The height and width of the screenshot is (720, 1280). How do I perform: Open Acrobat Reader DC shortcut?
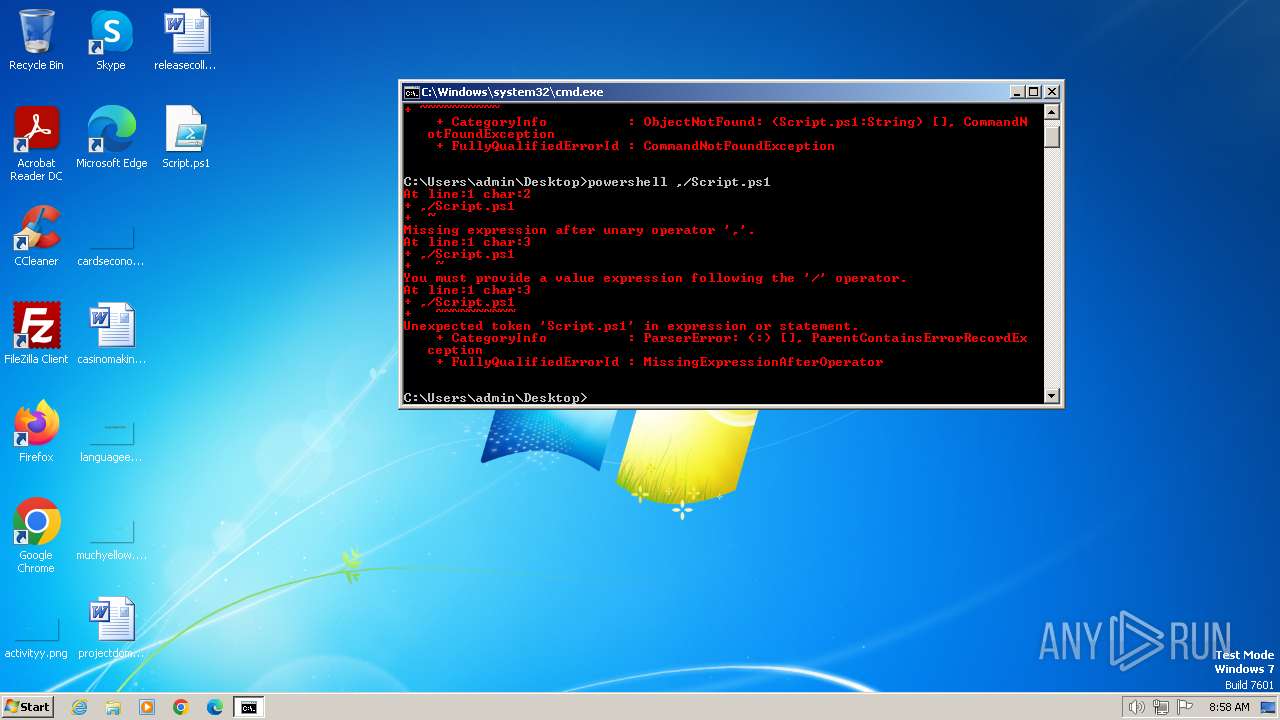tap(36, 143)
